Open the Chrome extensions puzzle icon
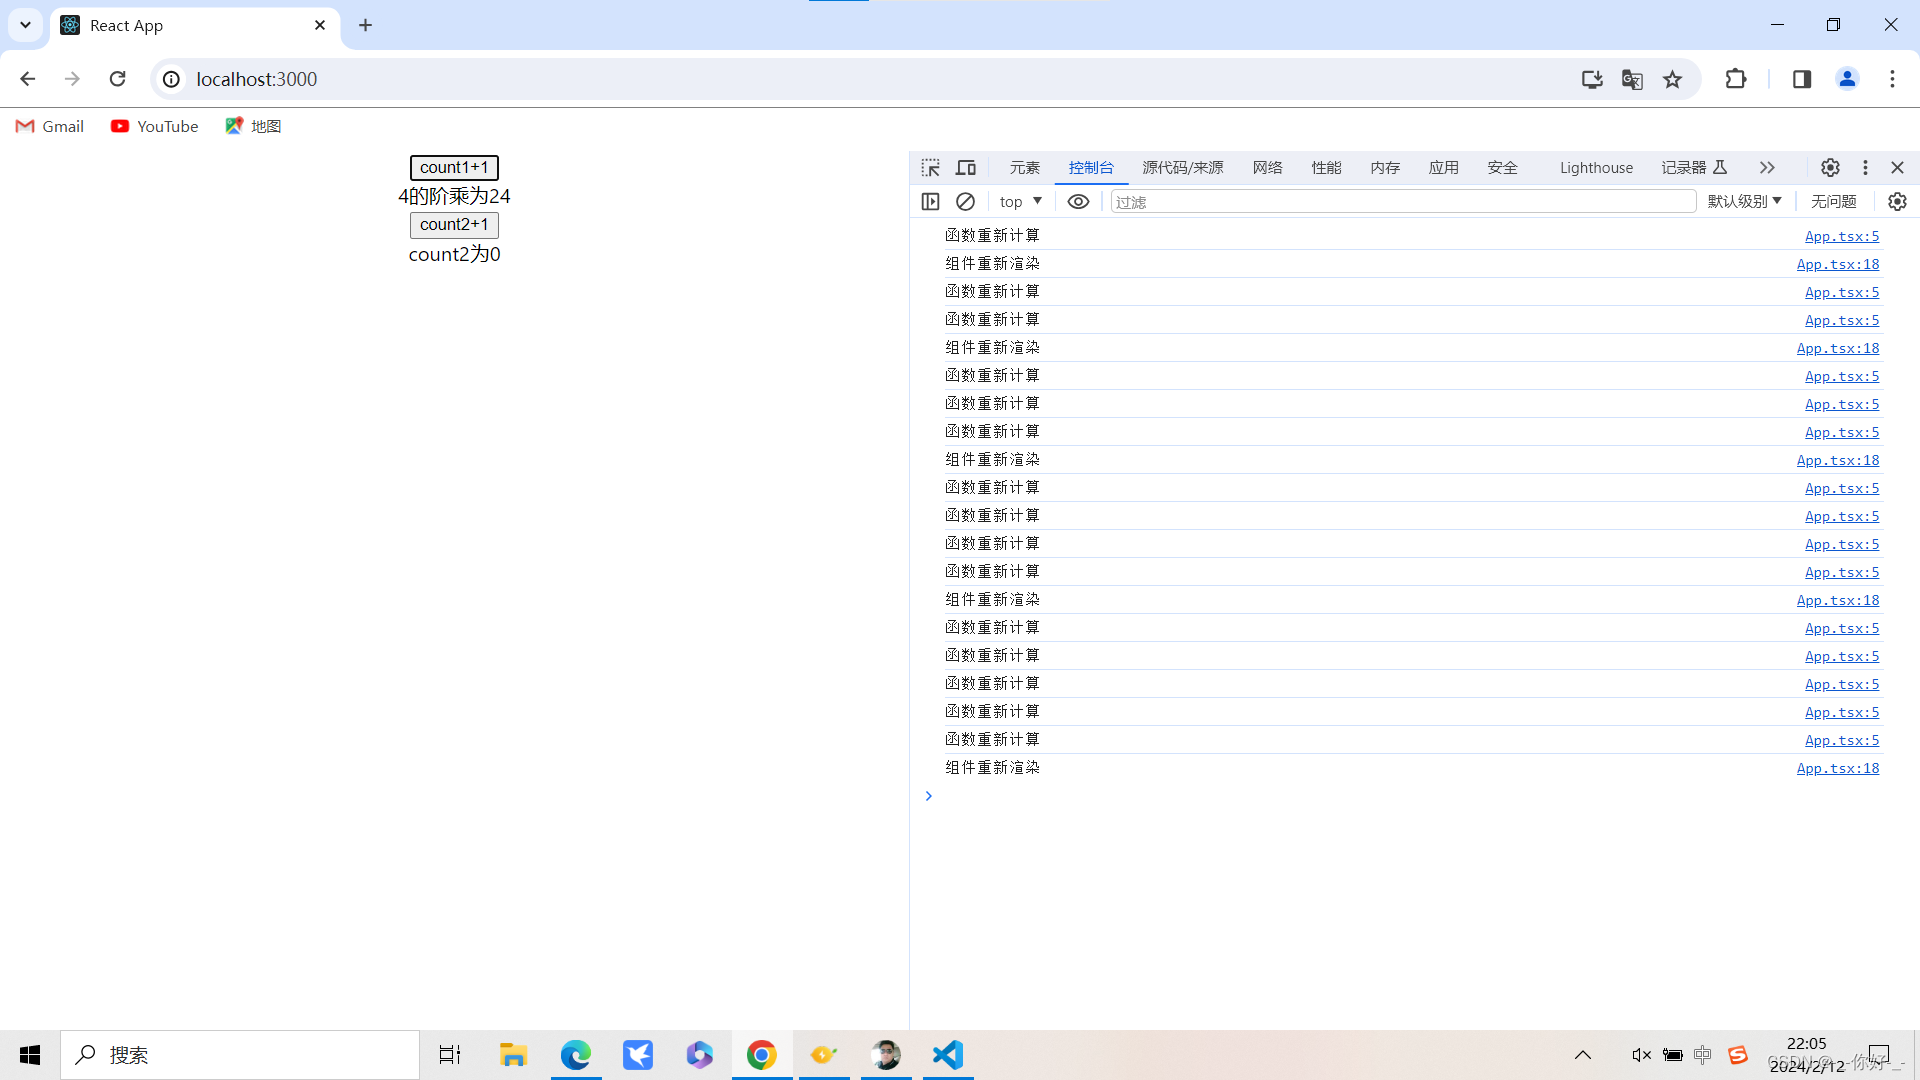The image size is (1920, 1080). 1736,79
